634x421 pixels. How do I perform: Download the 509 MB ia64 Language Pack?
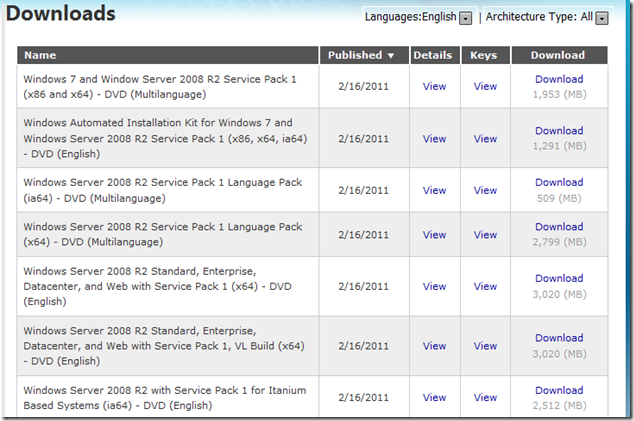(x=559, y=182)
